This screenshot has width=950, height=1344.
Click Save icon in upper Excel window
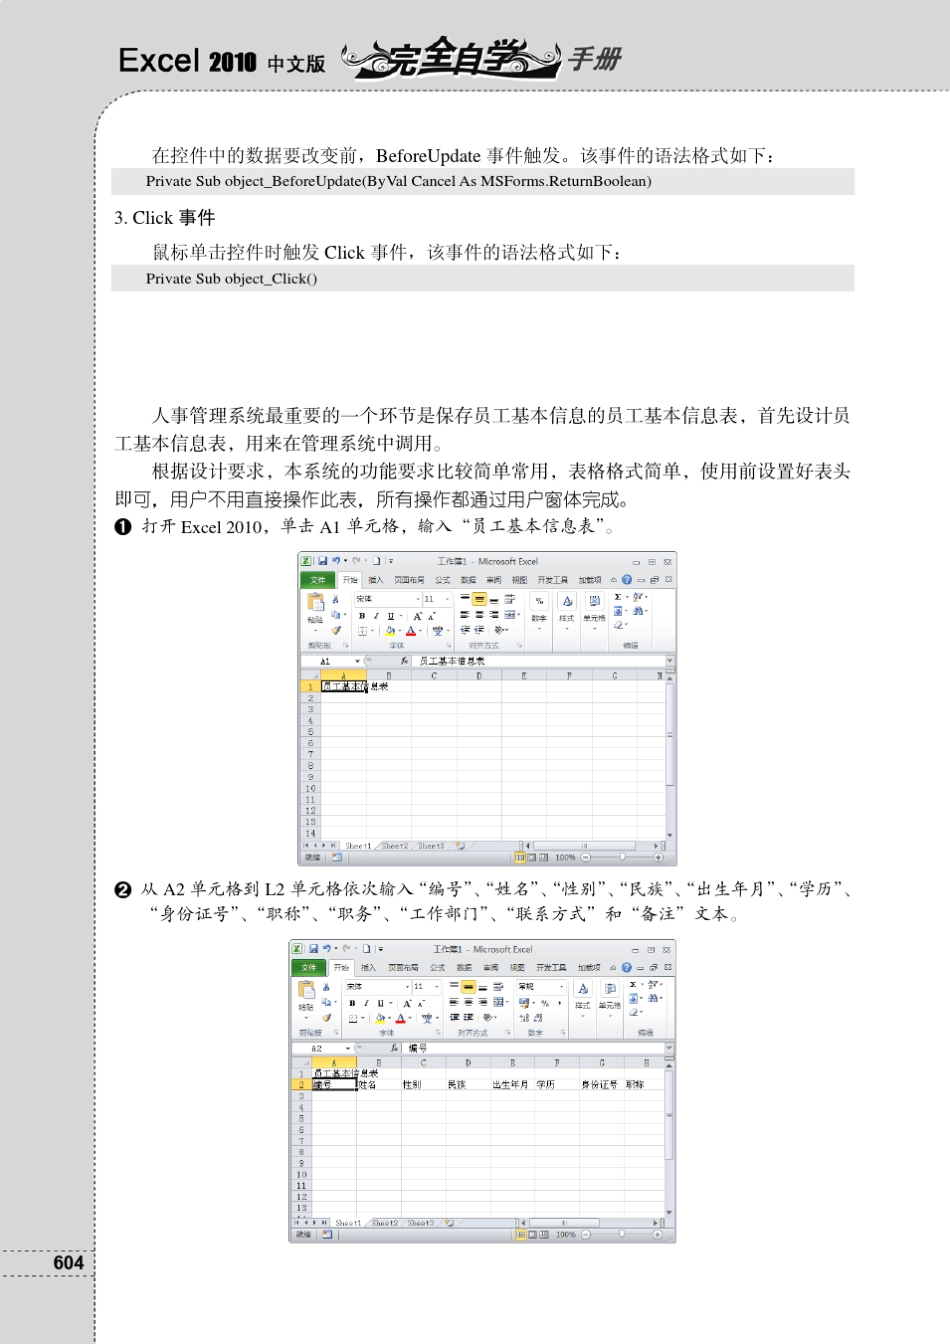coord(323,561)
